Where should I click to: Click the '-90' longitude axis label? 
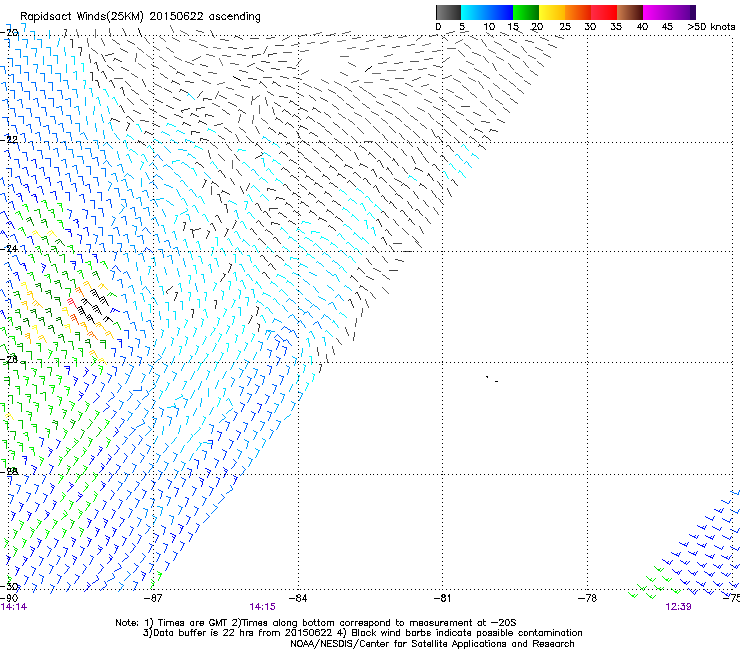click(9, 598)
